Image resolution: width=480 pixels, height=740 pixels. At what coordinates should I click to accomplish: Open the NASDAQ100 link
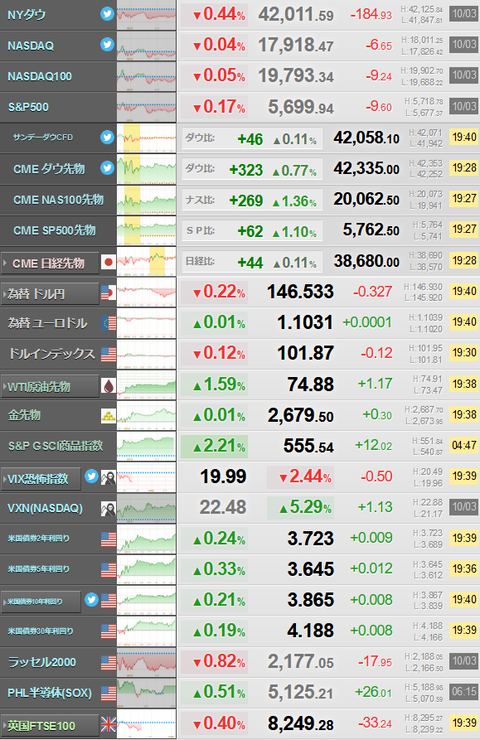click(x=40, y=76)
